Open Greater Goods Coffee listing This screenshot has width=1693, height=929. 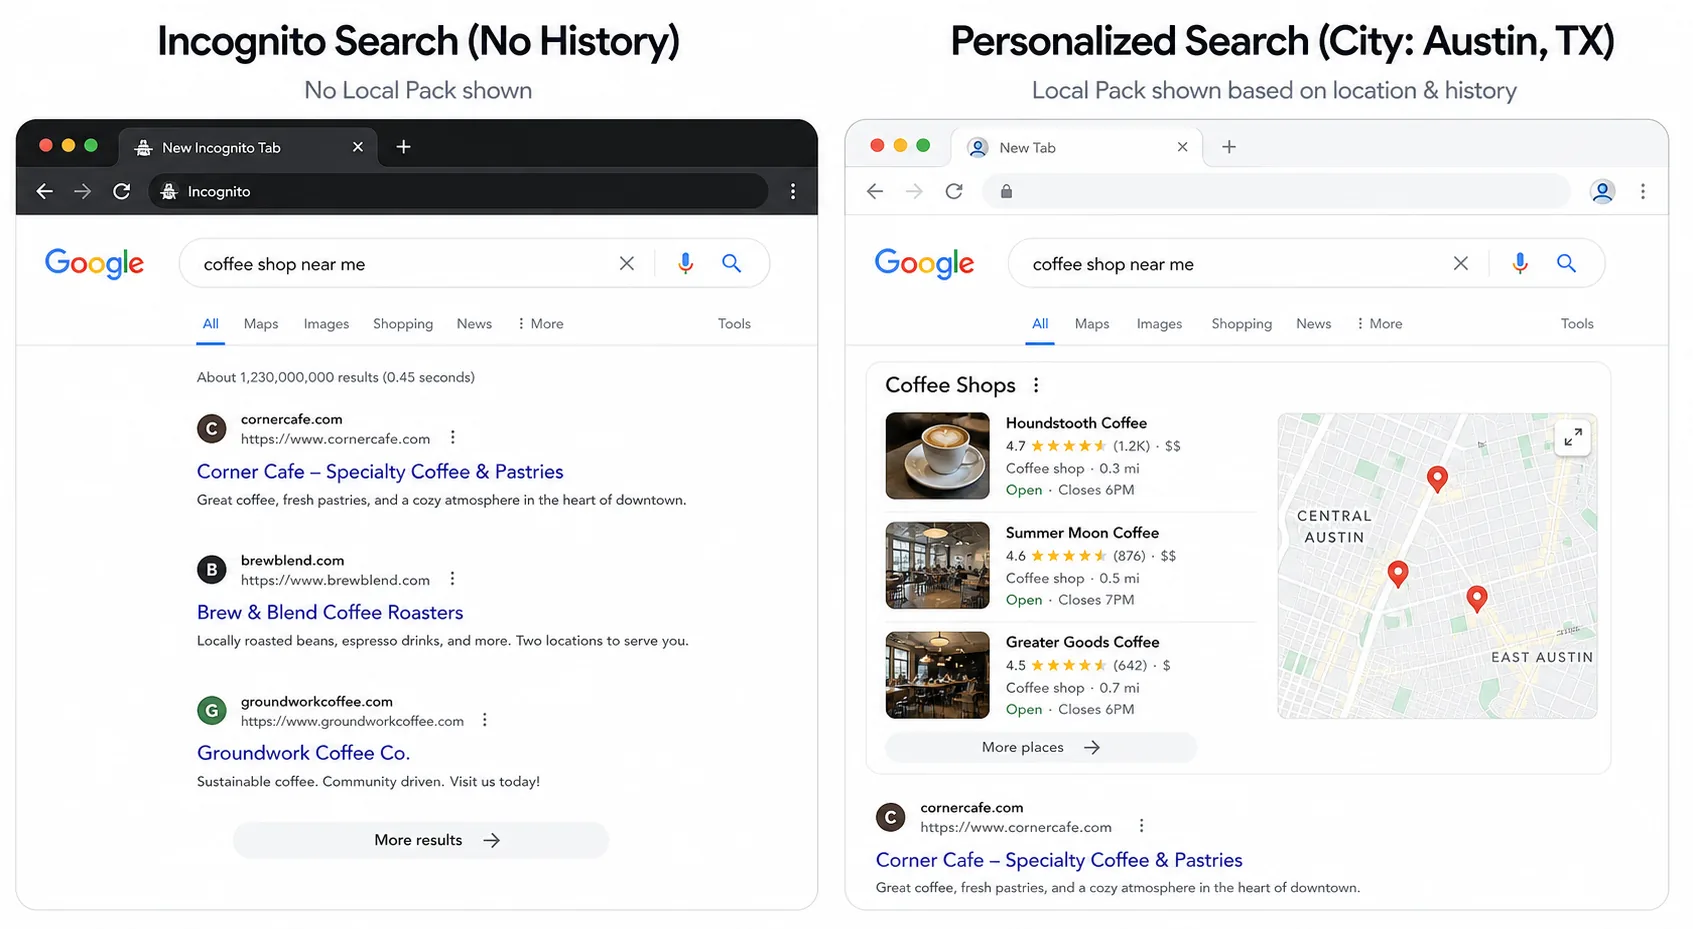click(x=1082, y=642)
